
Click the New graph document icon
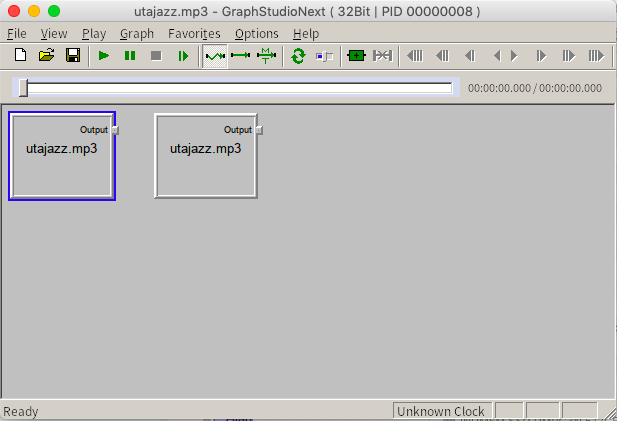(x=20, y=56)
